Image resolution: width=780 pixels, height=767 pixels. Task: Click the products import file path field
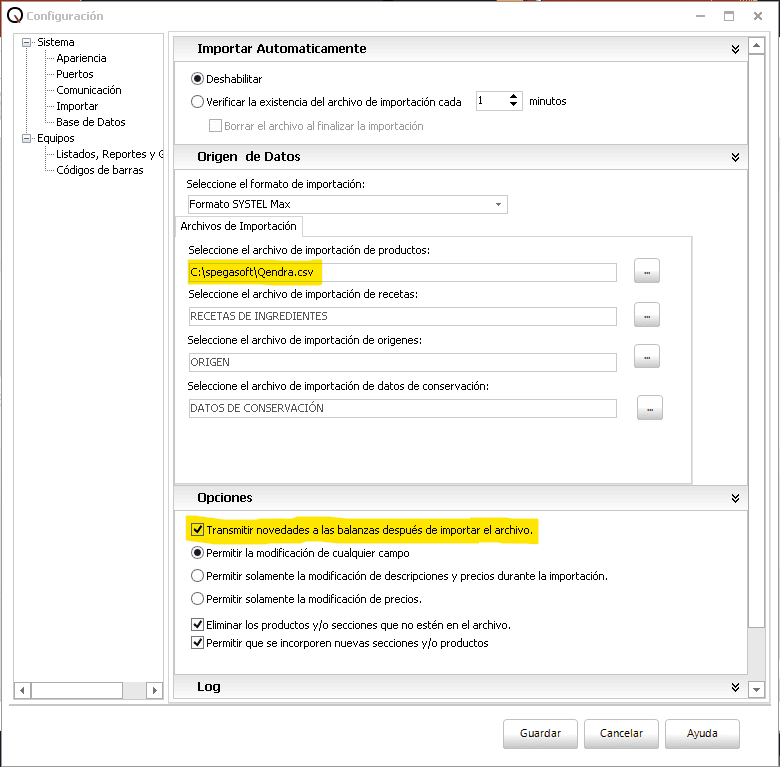[402, 272]
